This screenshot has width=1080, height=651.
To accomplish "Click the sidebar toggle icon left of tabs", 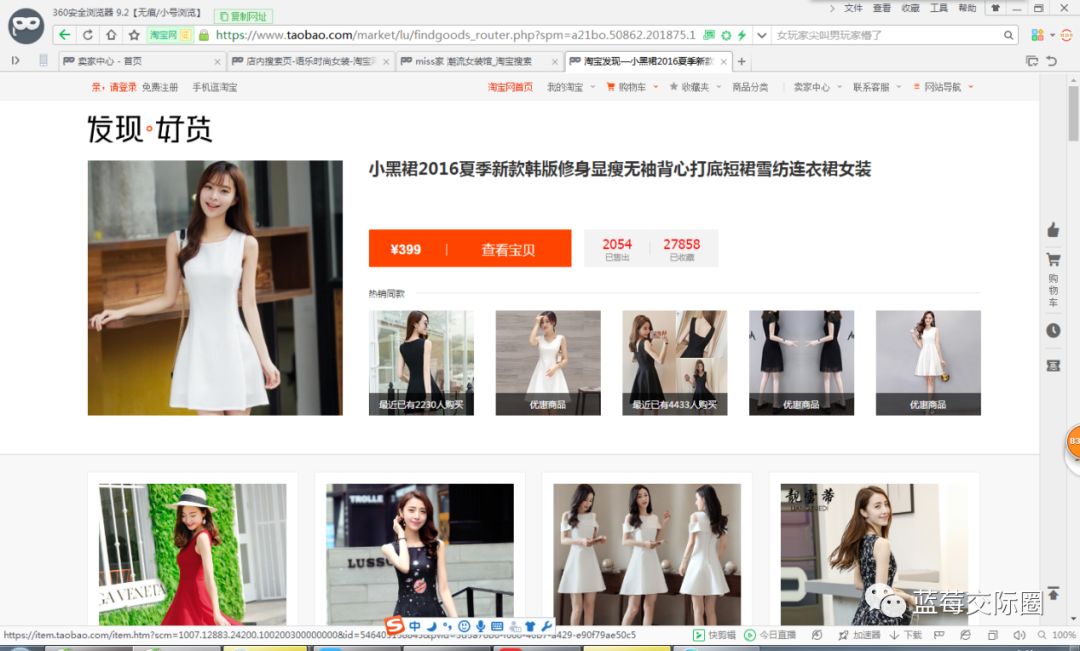I will [15, 61].
